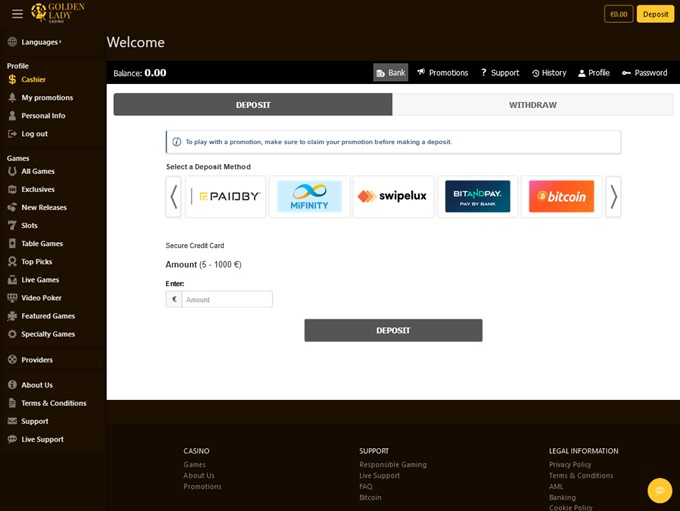Image resolution: width=680 pixels, height=511 pixels.
Task: Select the PaidBy deposit method
Action: pos(226,197)
